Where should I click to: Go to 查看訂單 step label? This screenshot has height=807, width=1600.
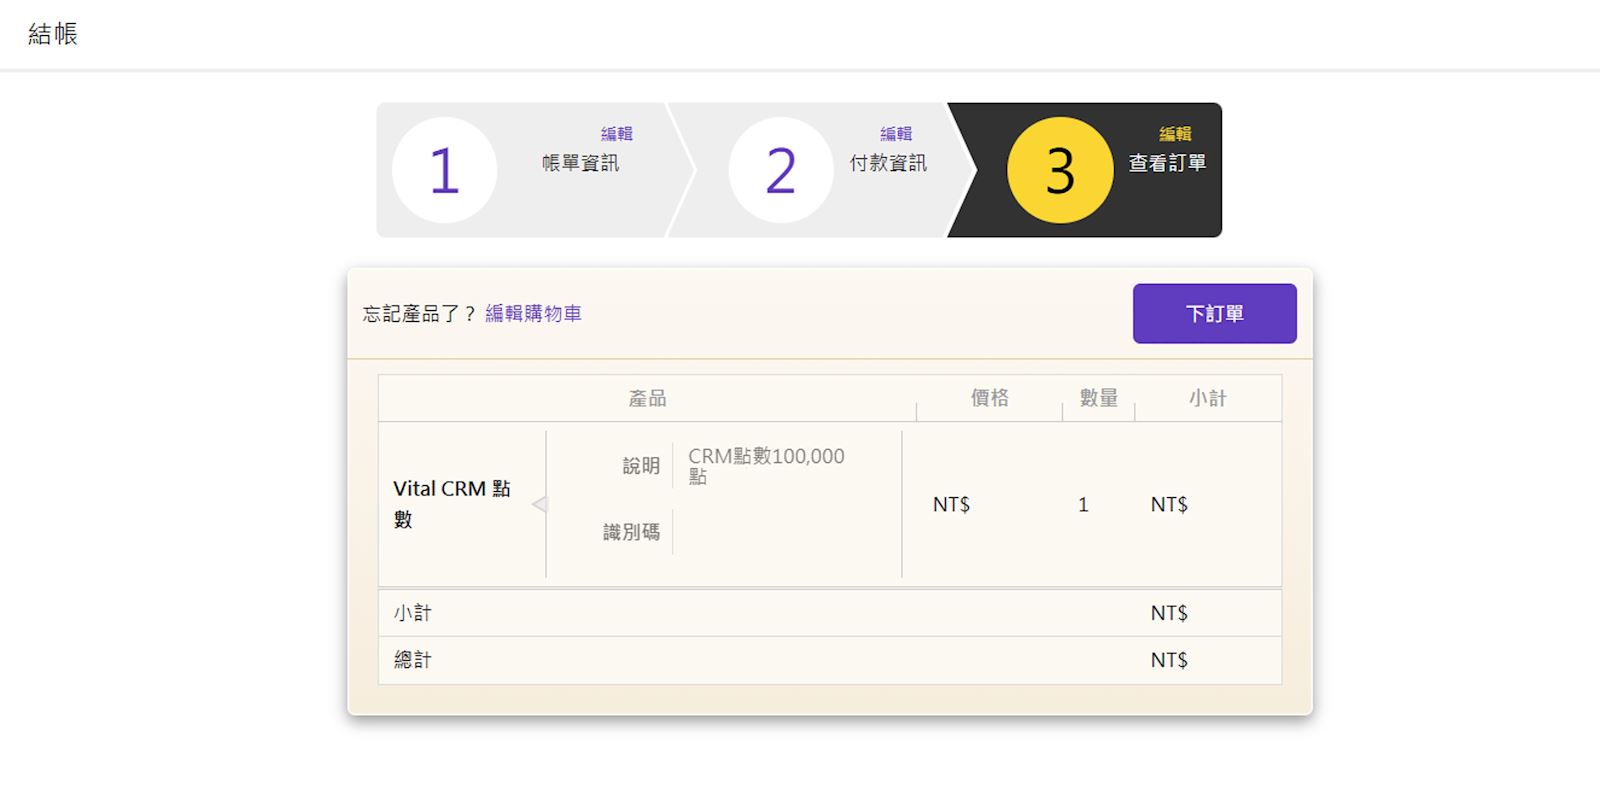1167,163
